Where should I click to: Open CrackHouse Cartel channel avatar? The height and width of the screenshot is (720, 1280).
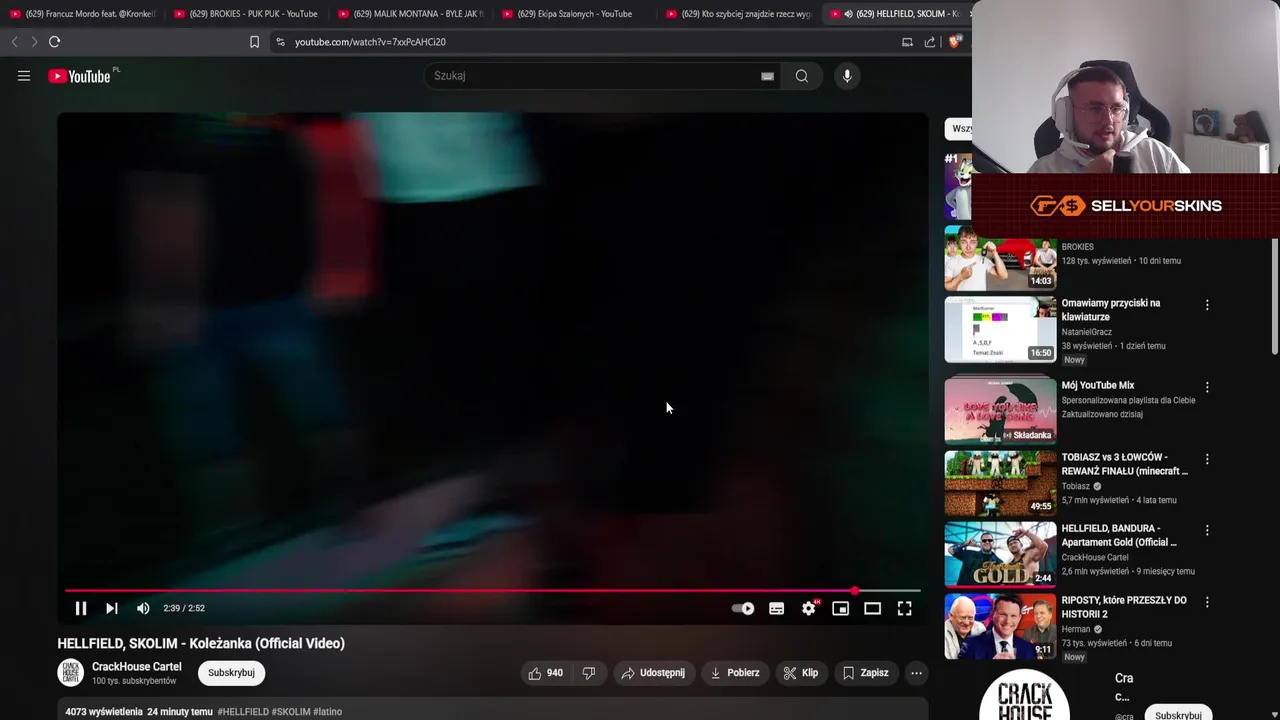point(70,673)
